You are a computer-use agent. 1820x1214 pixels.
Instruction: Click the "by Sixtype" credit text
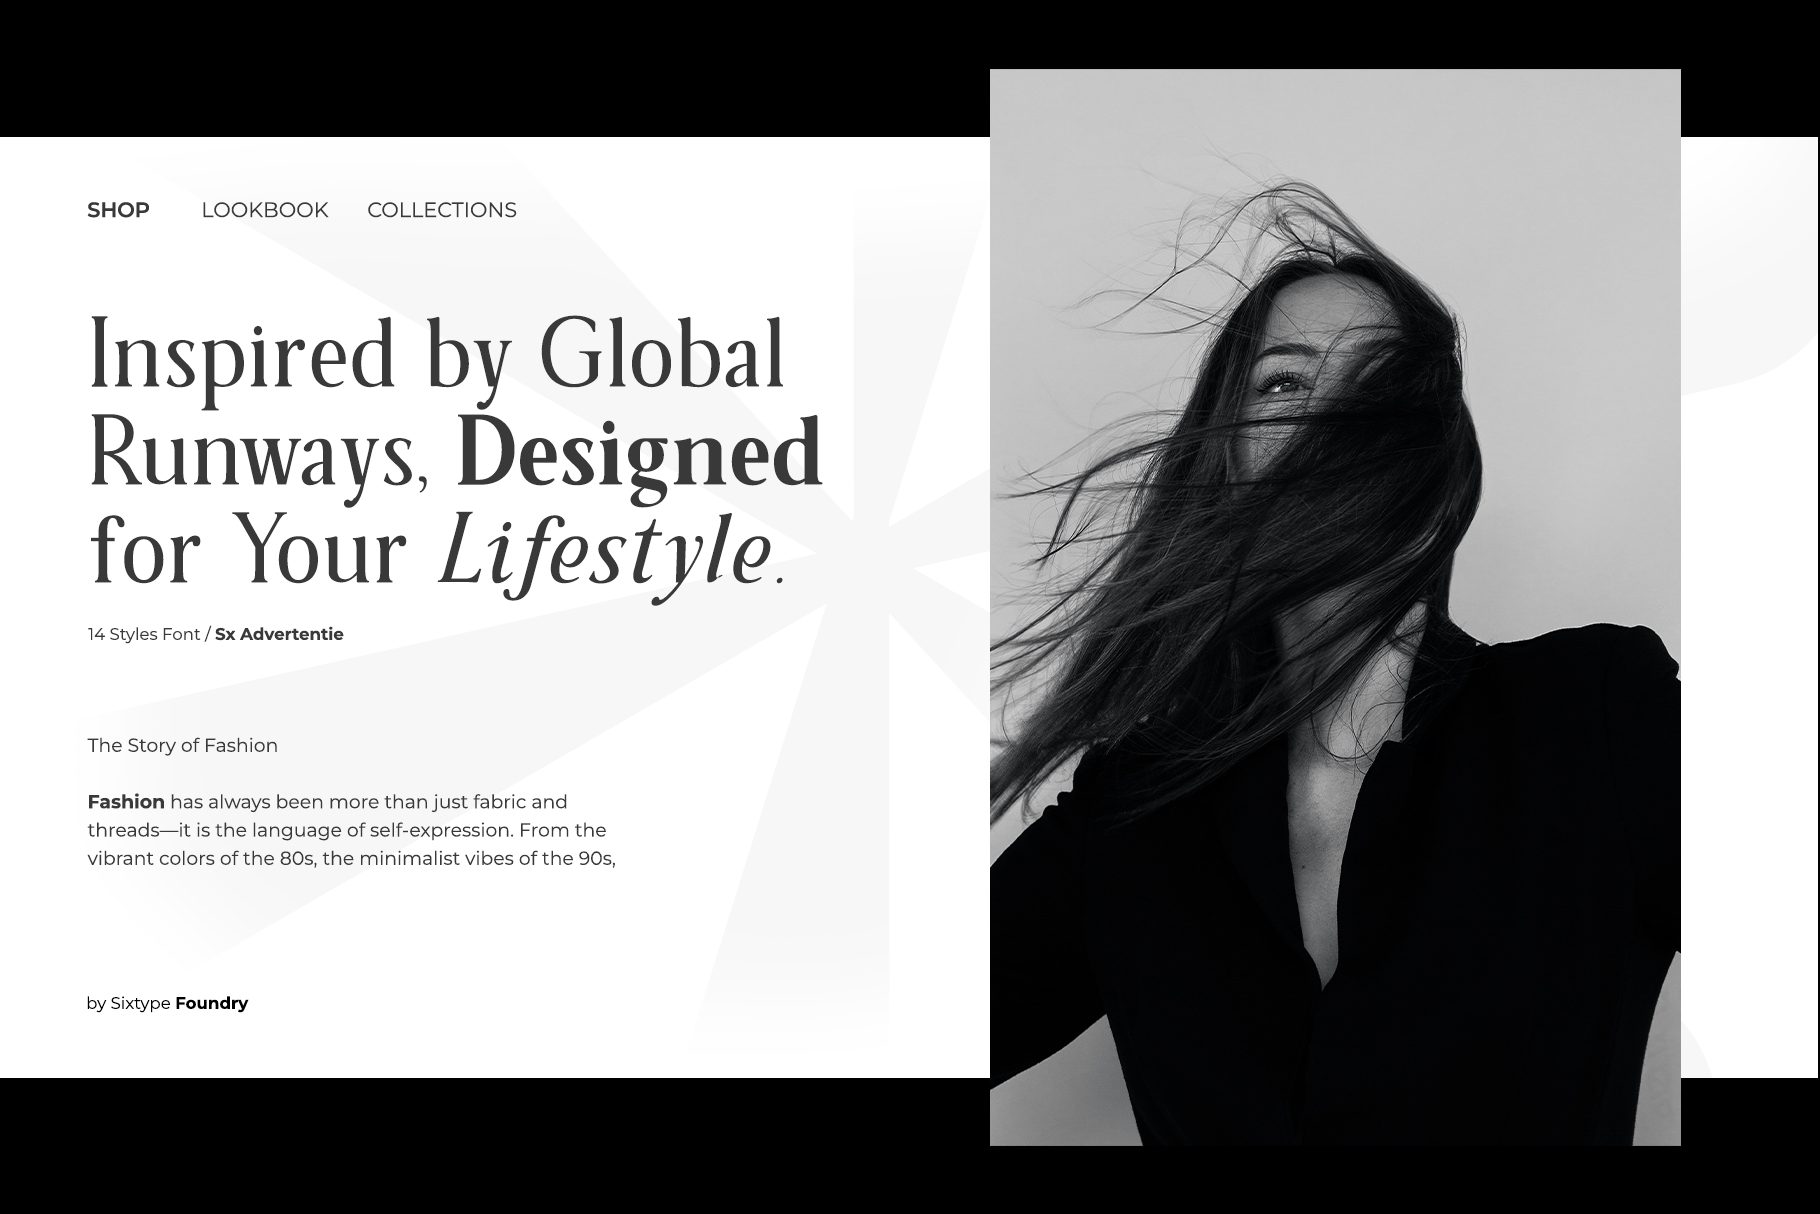pyautogui.click(x=128, y=1003)
